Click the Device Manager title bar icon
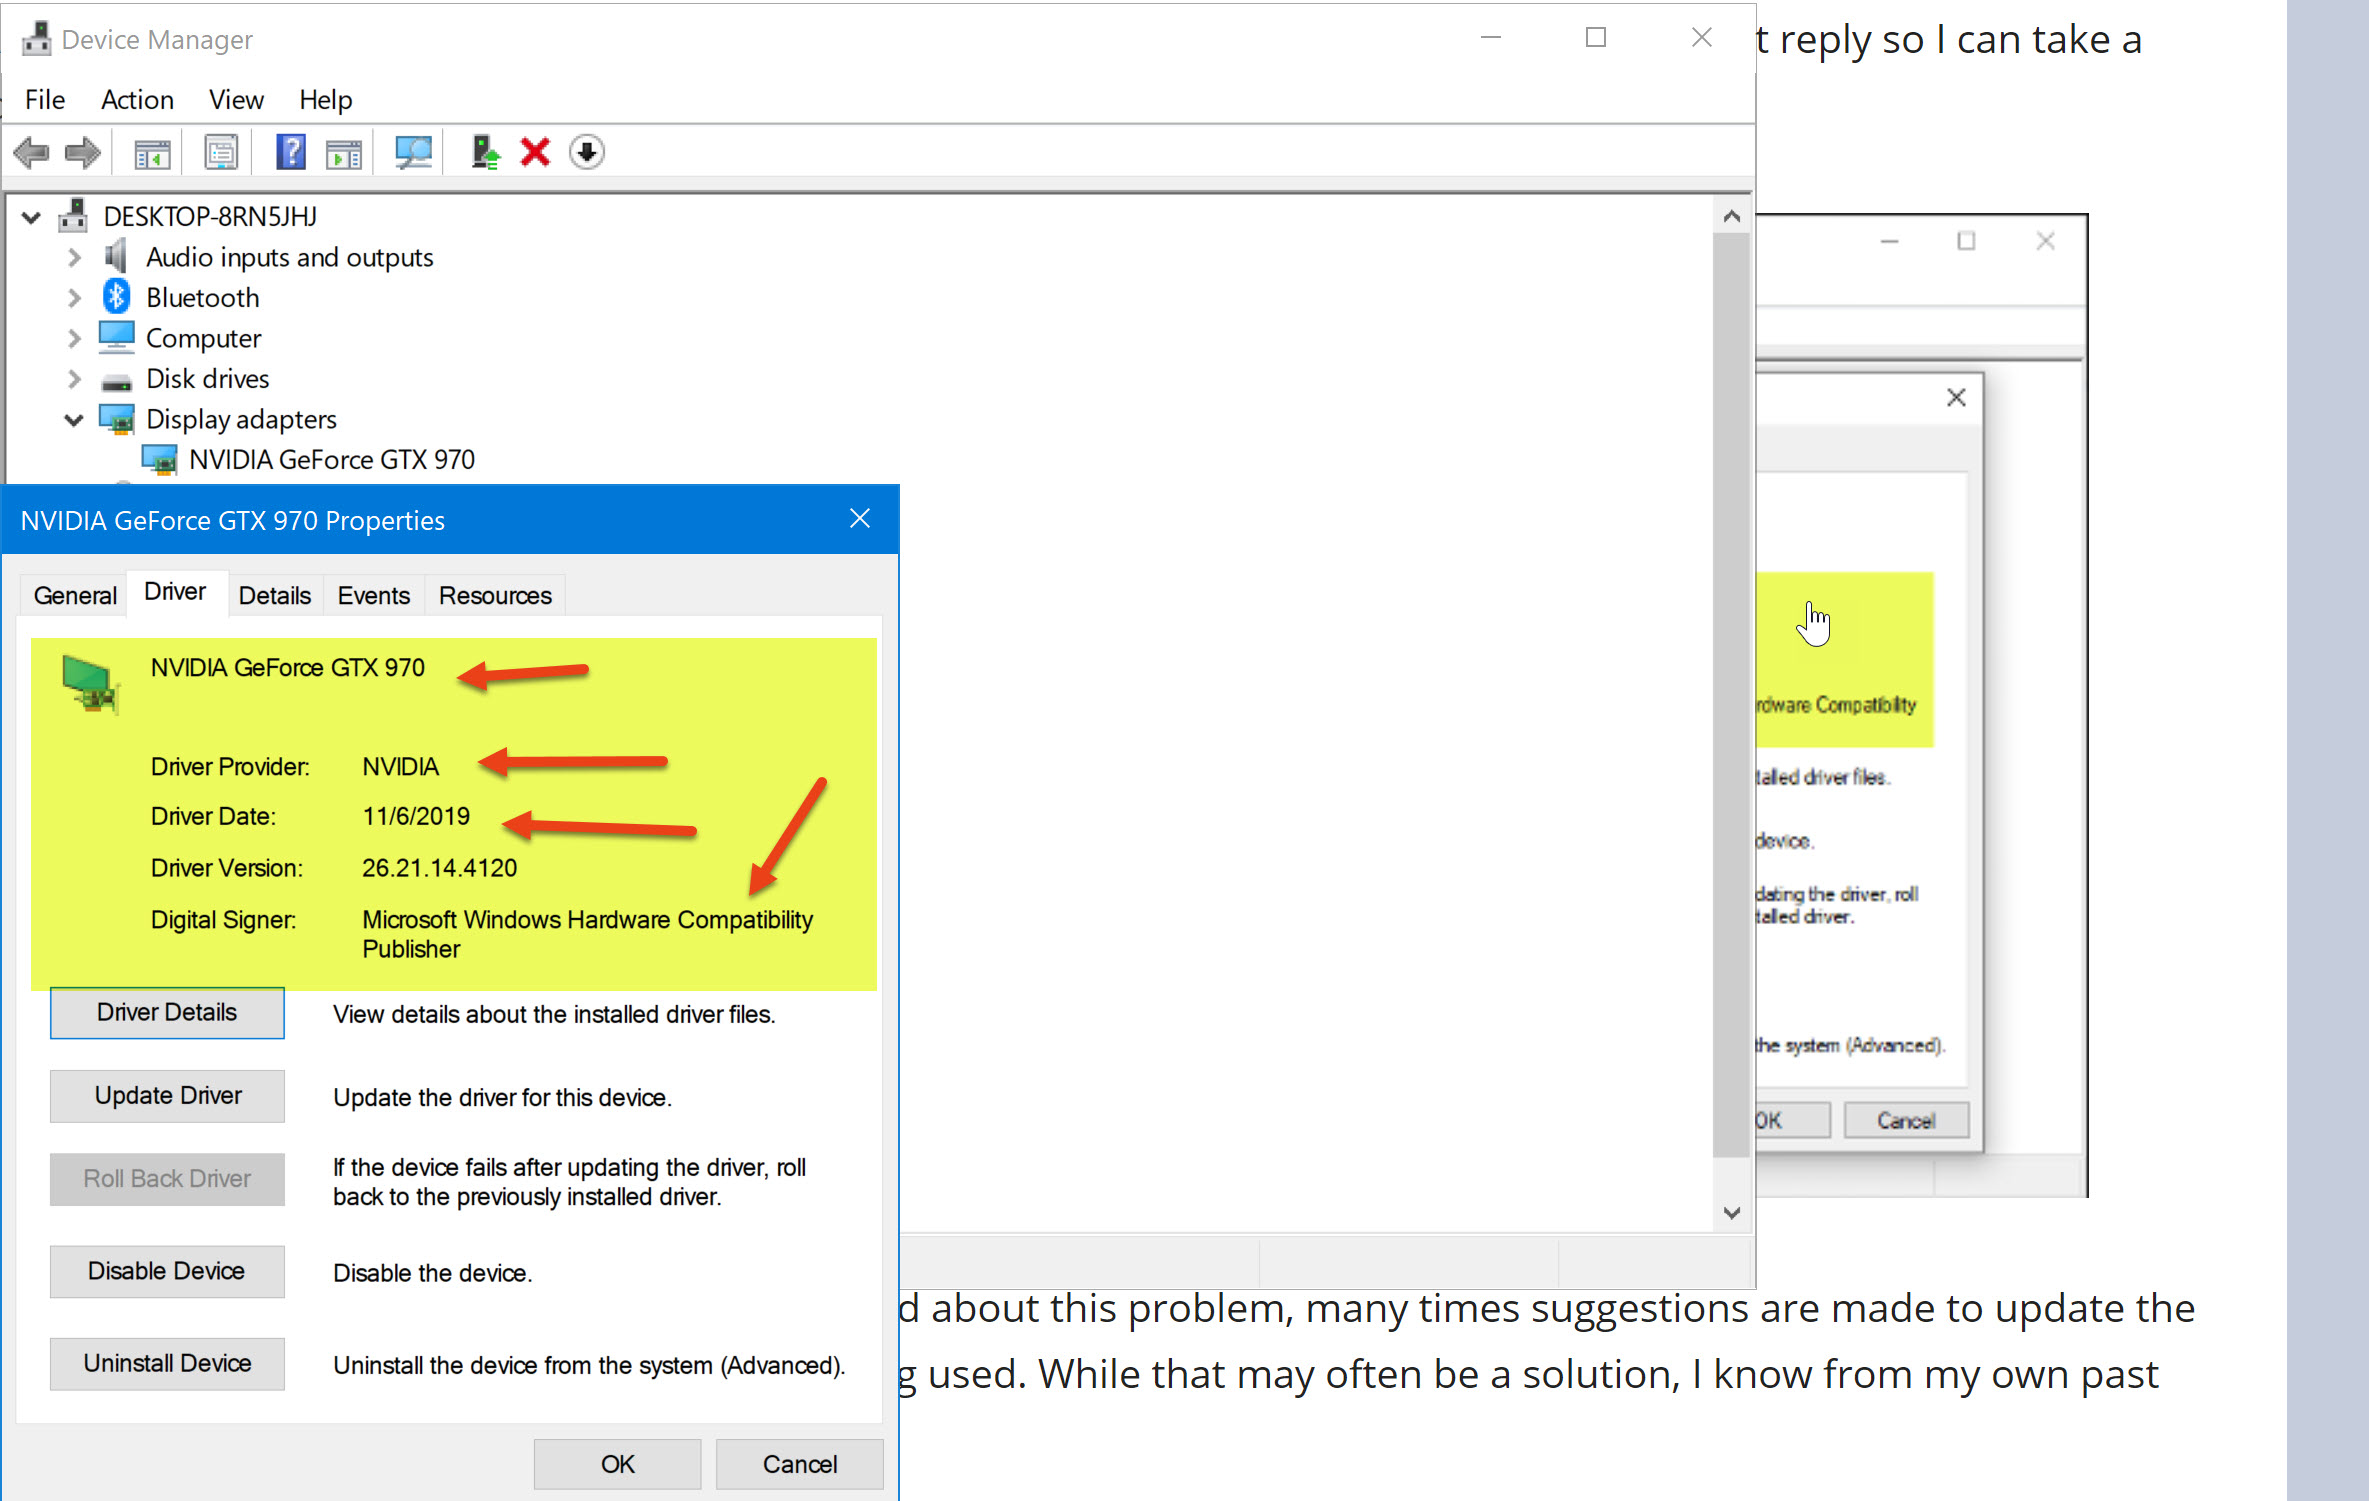 click(37, 39)
